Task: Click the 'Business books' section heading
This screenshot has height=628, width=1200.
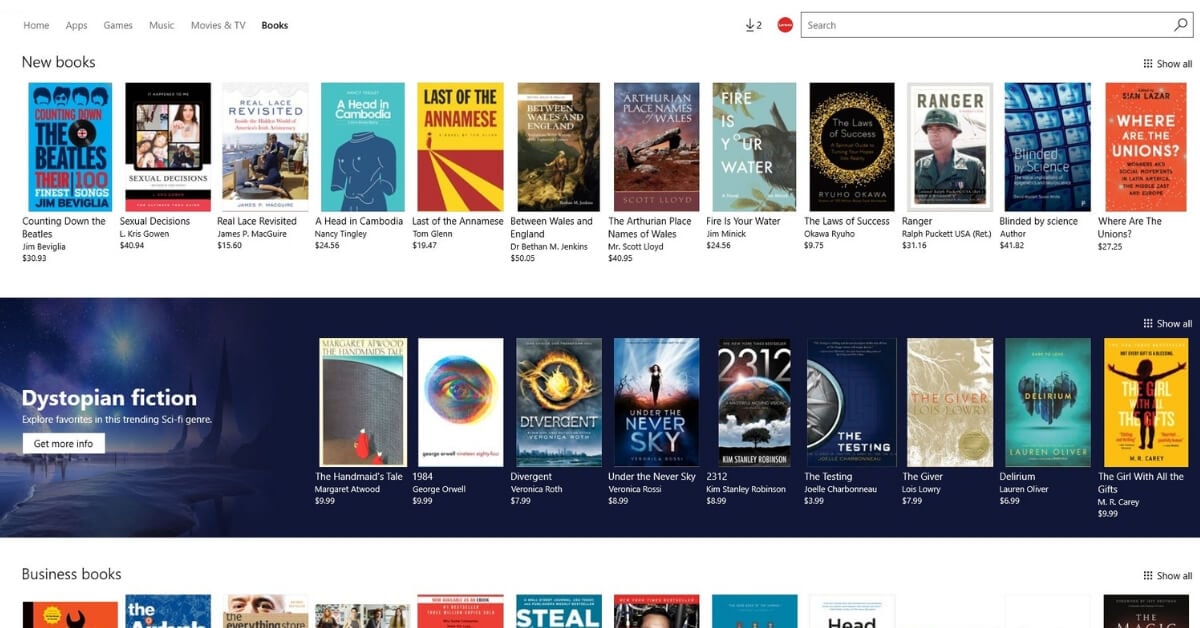Action: pyautogui.click(x=72, y=574)
